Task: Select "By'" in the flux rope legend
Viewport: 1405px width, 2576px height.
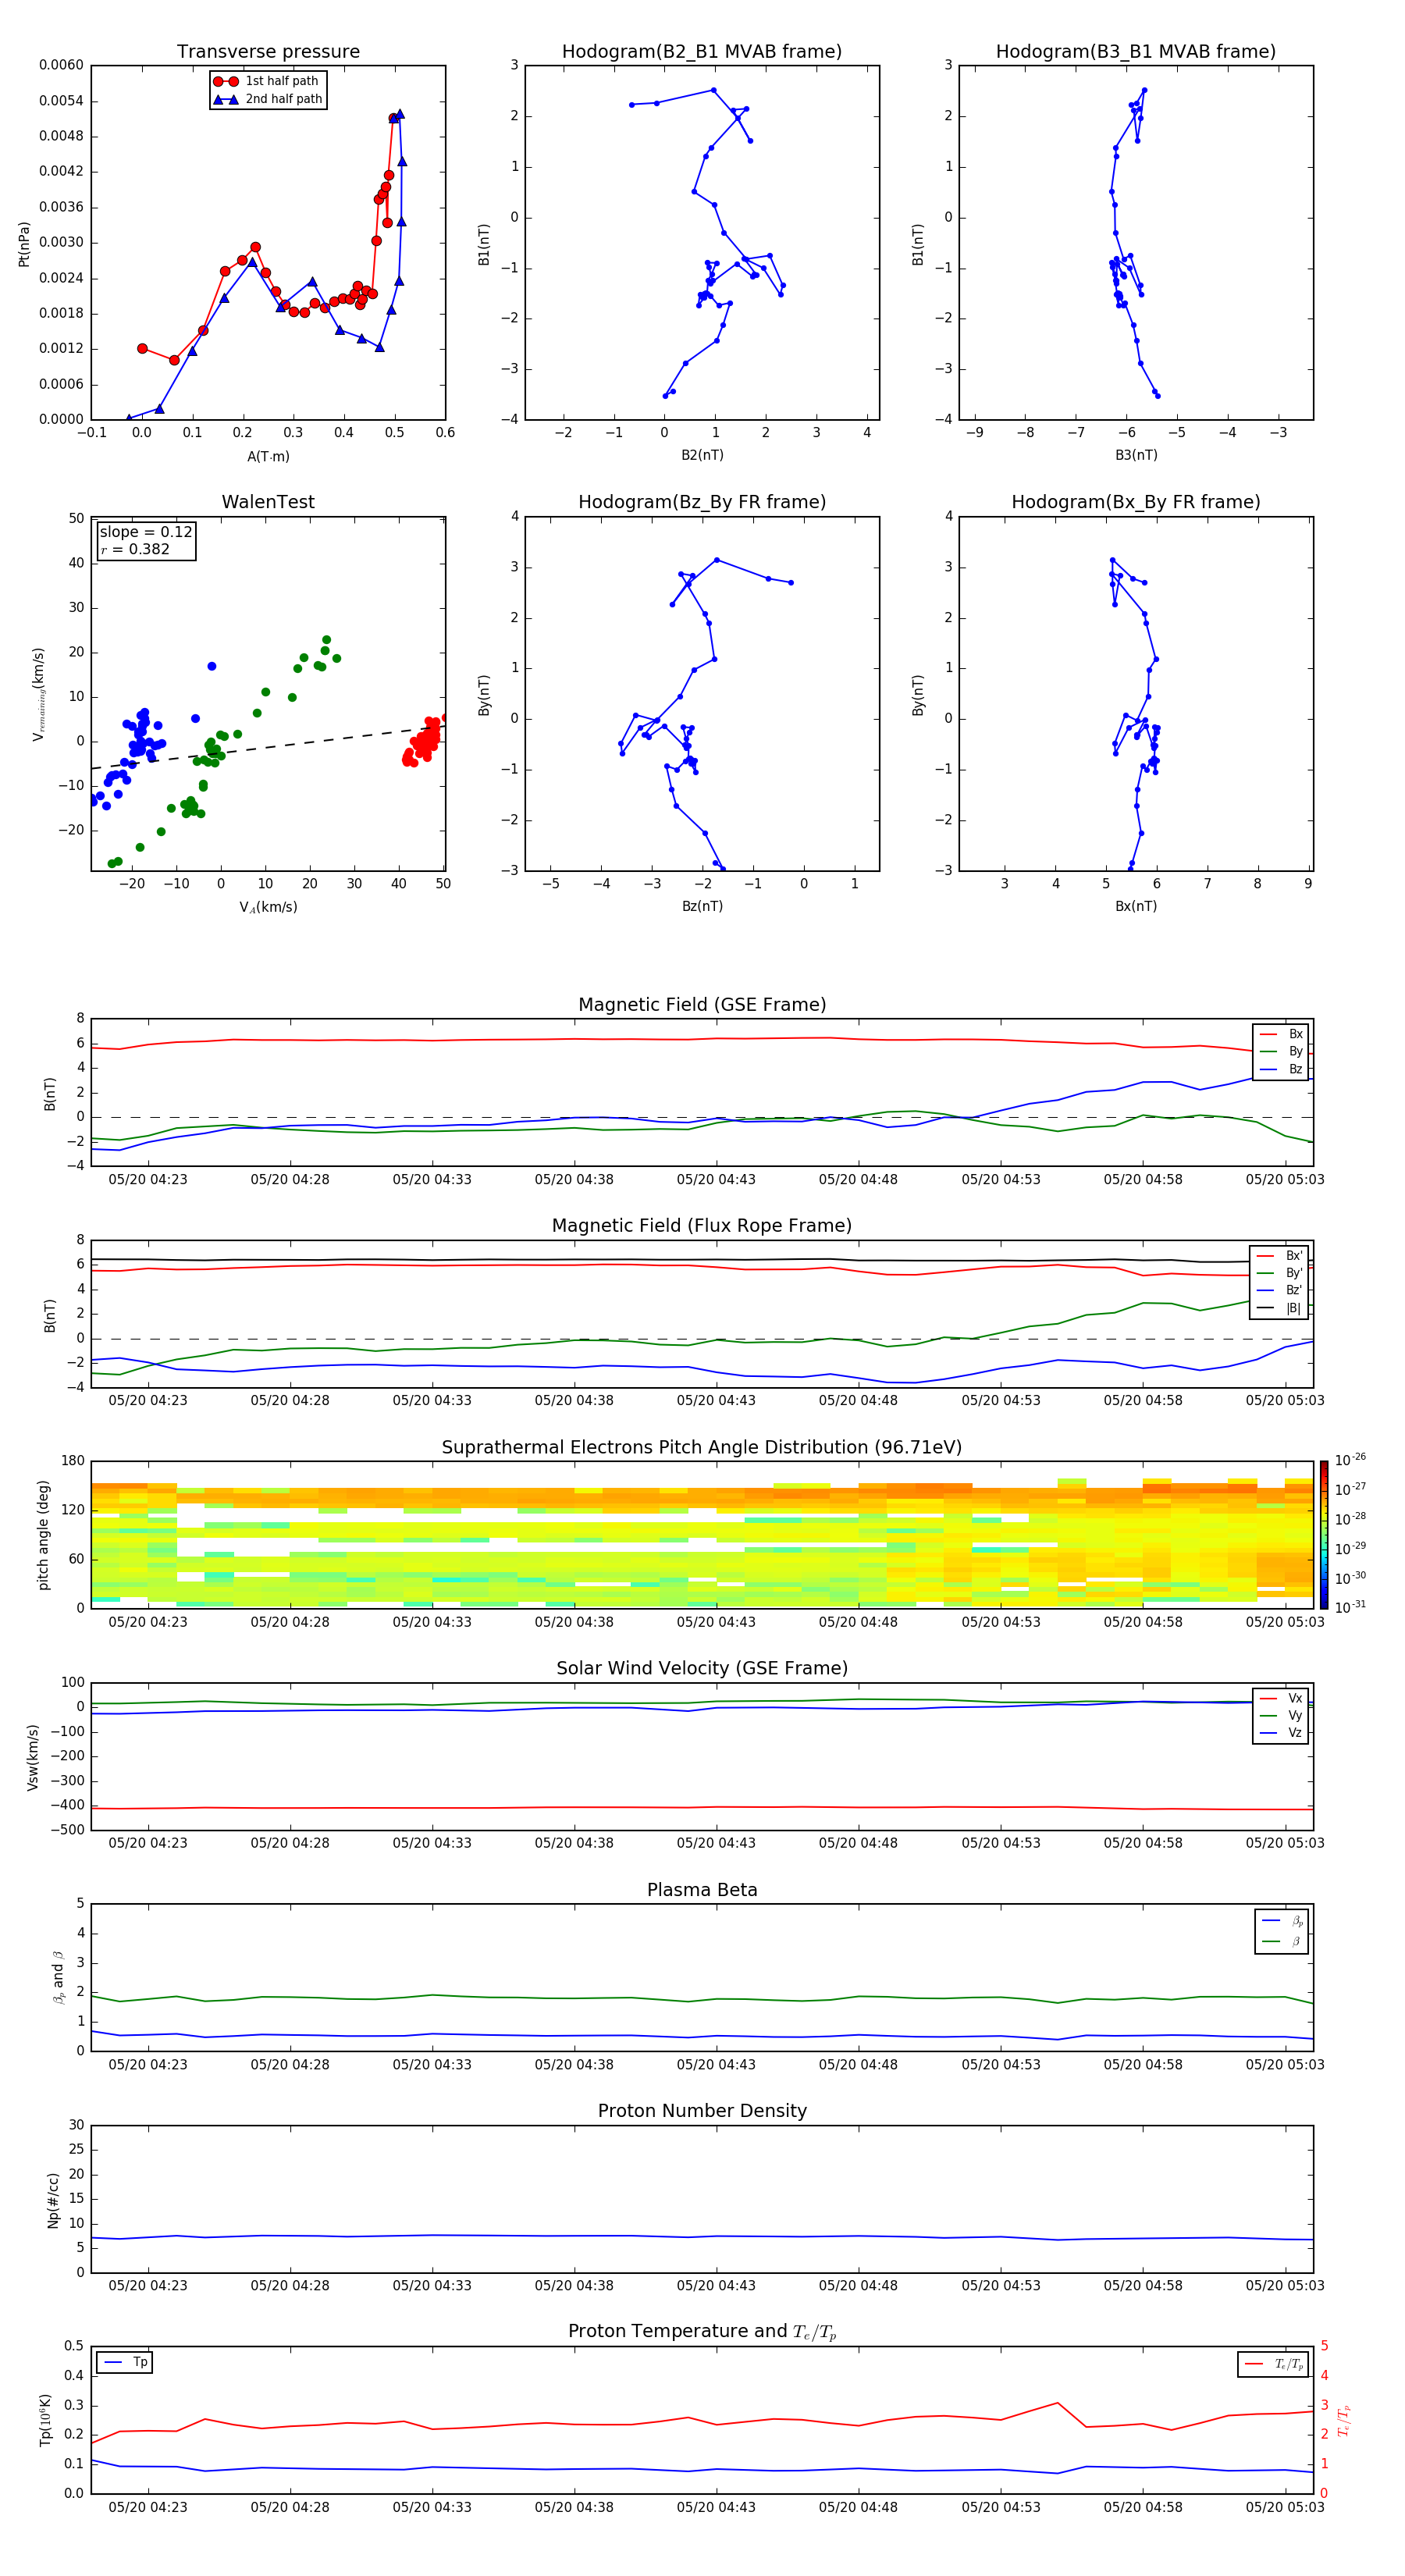Action: tap(1279, 1273)
